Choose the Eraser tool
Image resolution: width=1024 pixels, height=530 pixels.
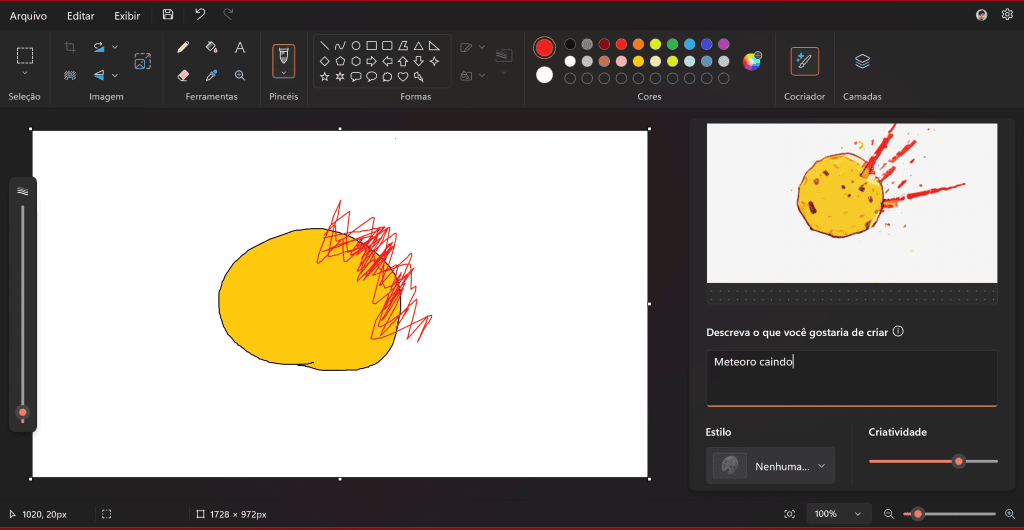(x=183, y=75)
